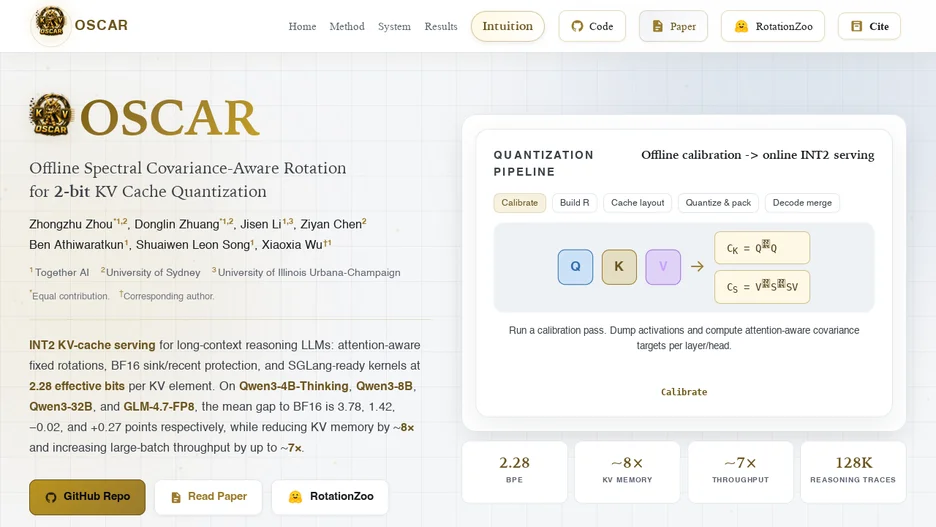Open the bottom RotationZoo button

click(330, 497)
